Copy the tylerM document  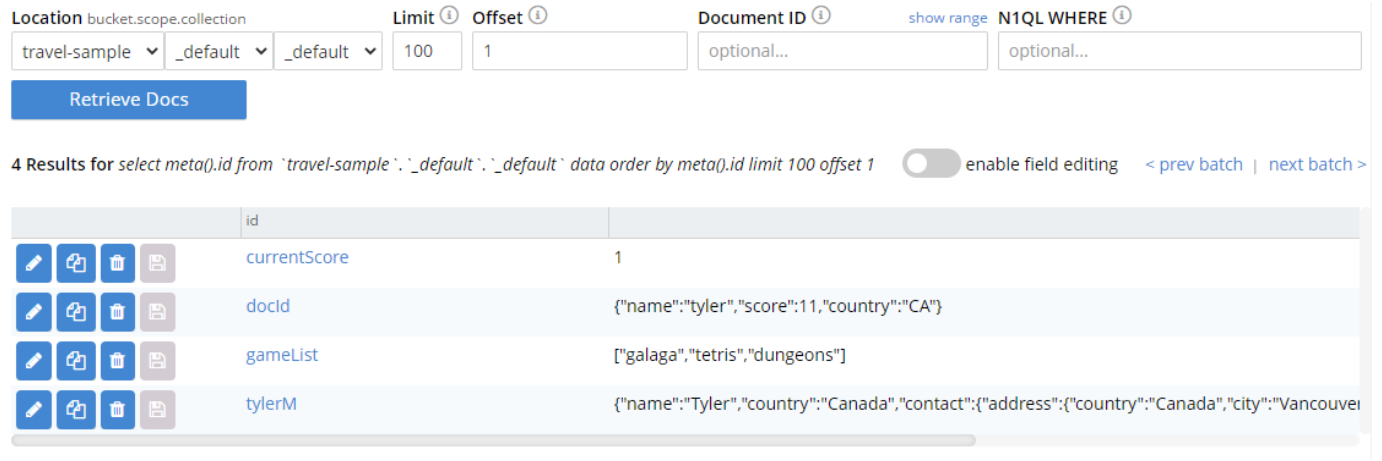(76, 409)
